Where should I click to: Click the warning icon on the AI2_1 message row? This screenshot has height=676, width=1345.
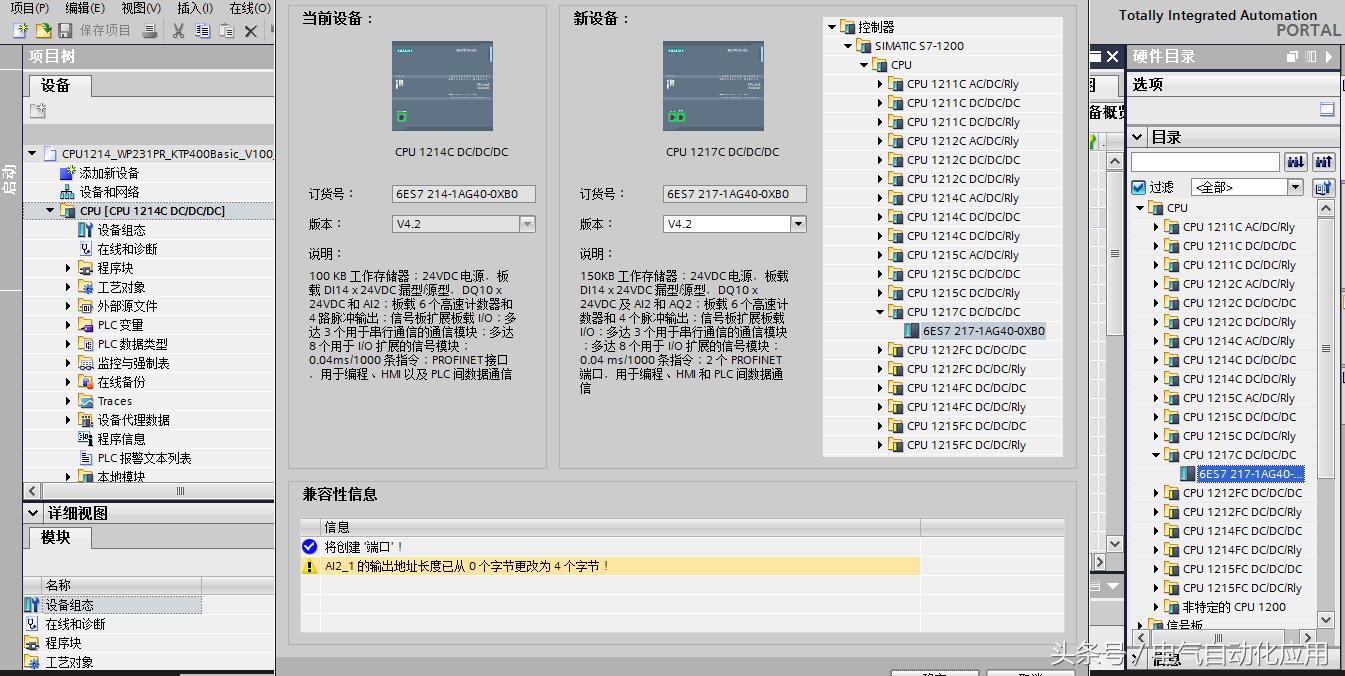pos(310,567)
